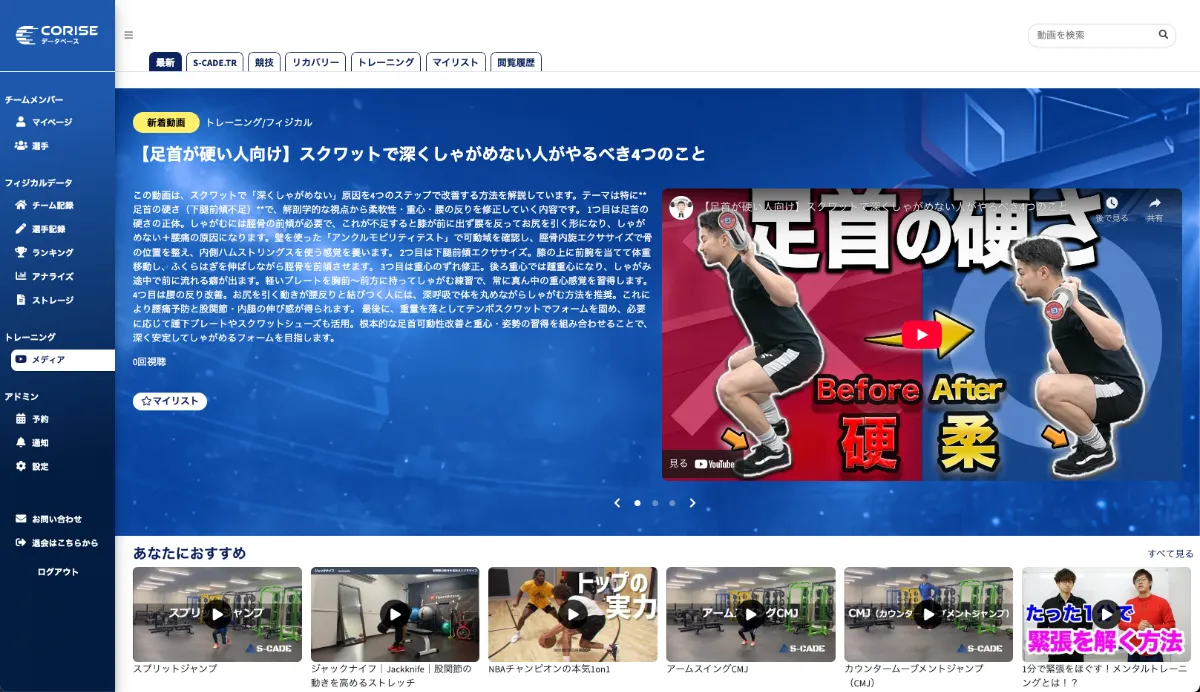This screenshot has width=1200, height=692.
Task: Go to next carousel slide
Action: [692, 503]
